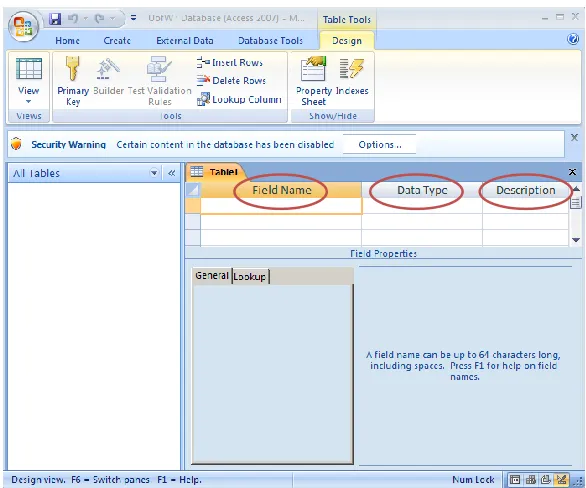Click the Field Name column header

tap(281, 190)
